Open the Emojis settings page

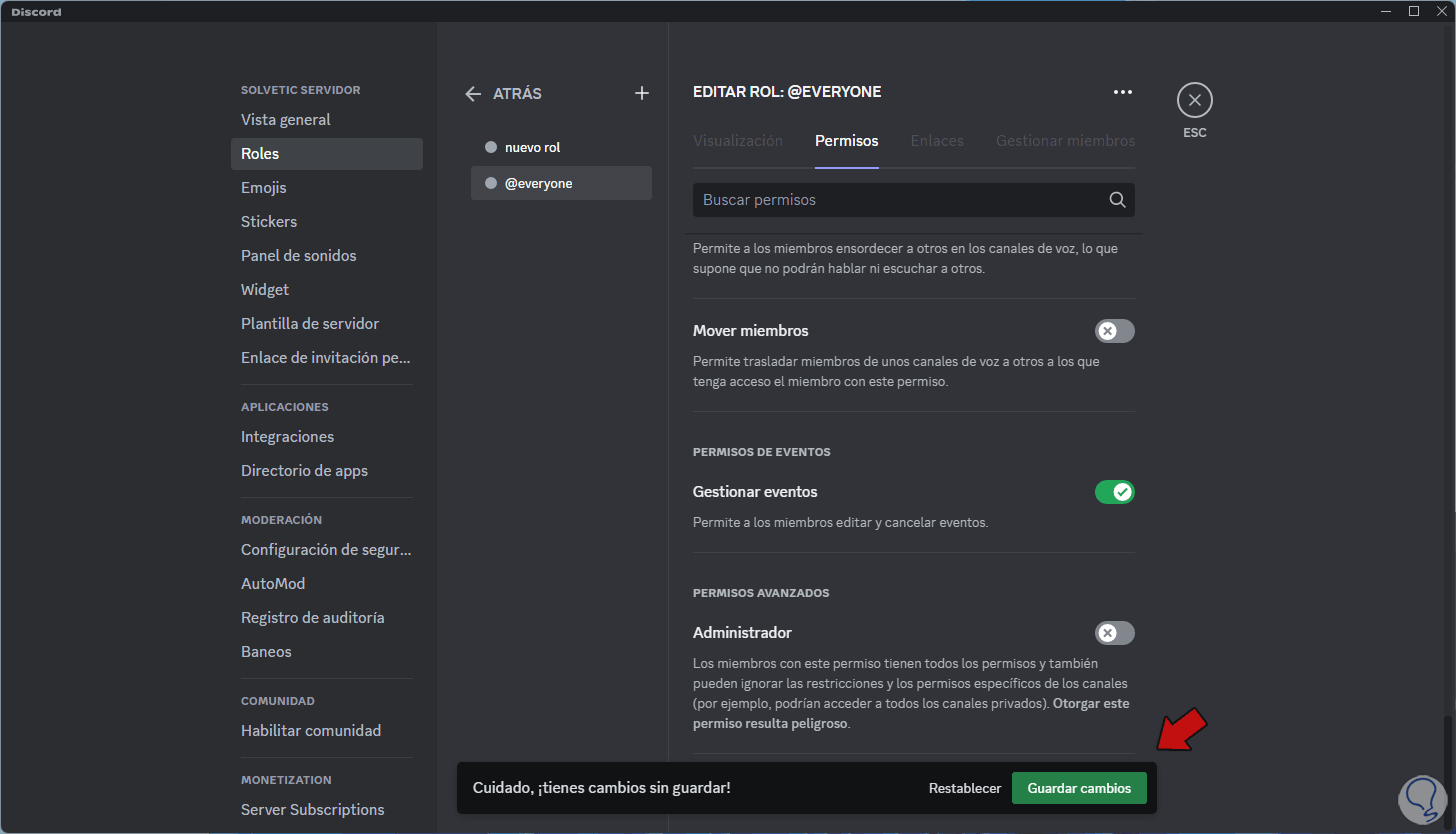(264, 188)
